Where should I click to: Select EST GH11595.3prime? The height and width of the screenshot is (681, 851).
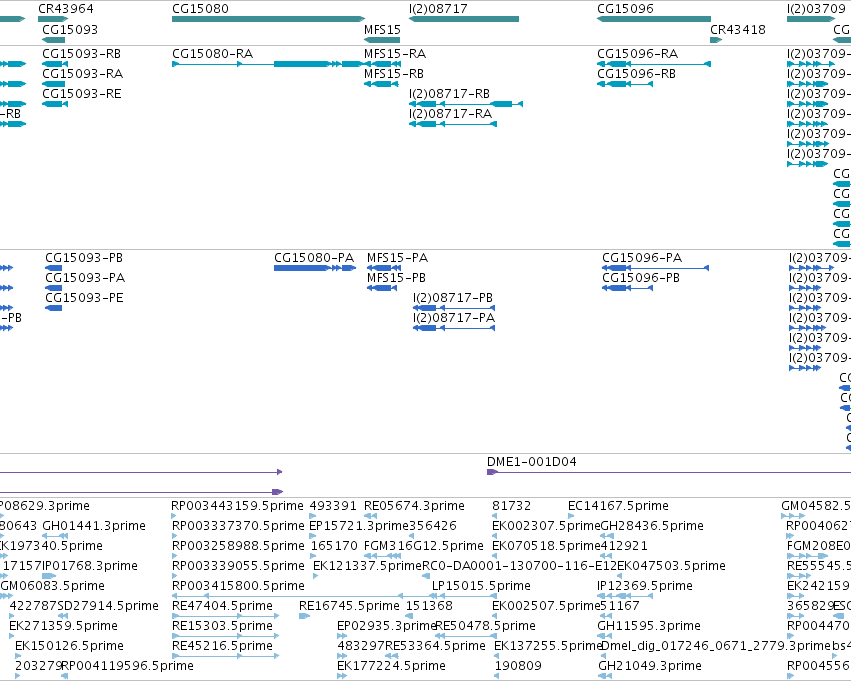pyautogui.click(x=649, y=626)
